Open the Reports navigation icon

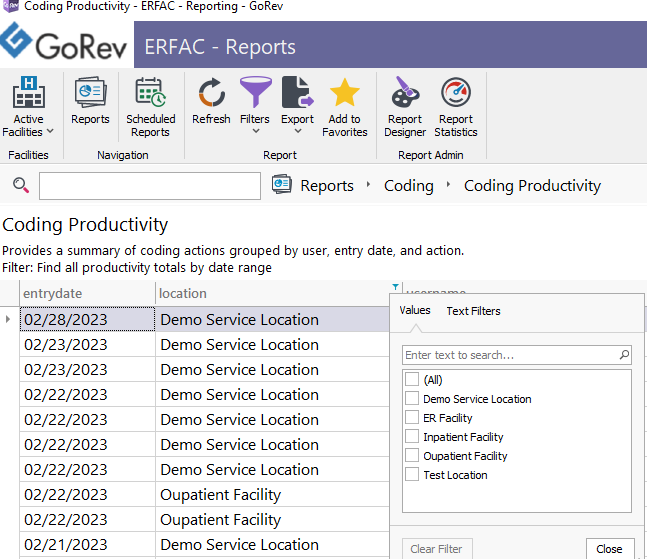90,92
